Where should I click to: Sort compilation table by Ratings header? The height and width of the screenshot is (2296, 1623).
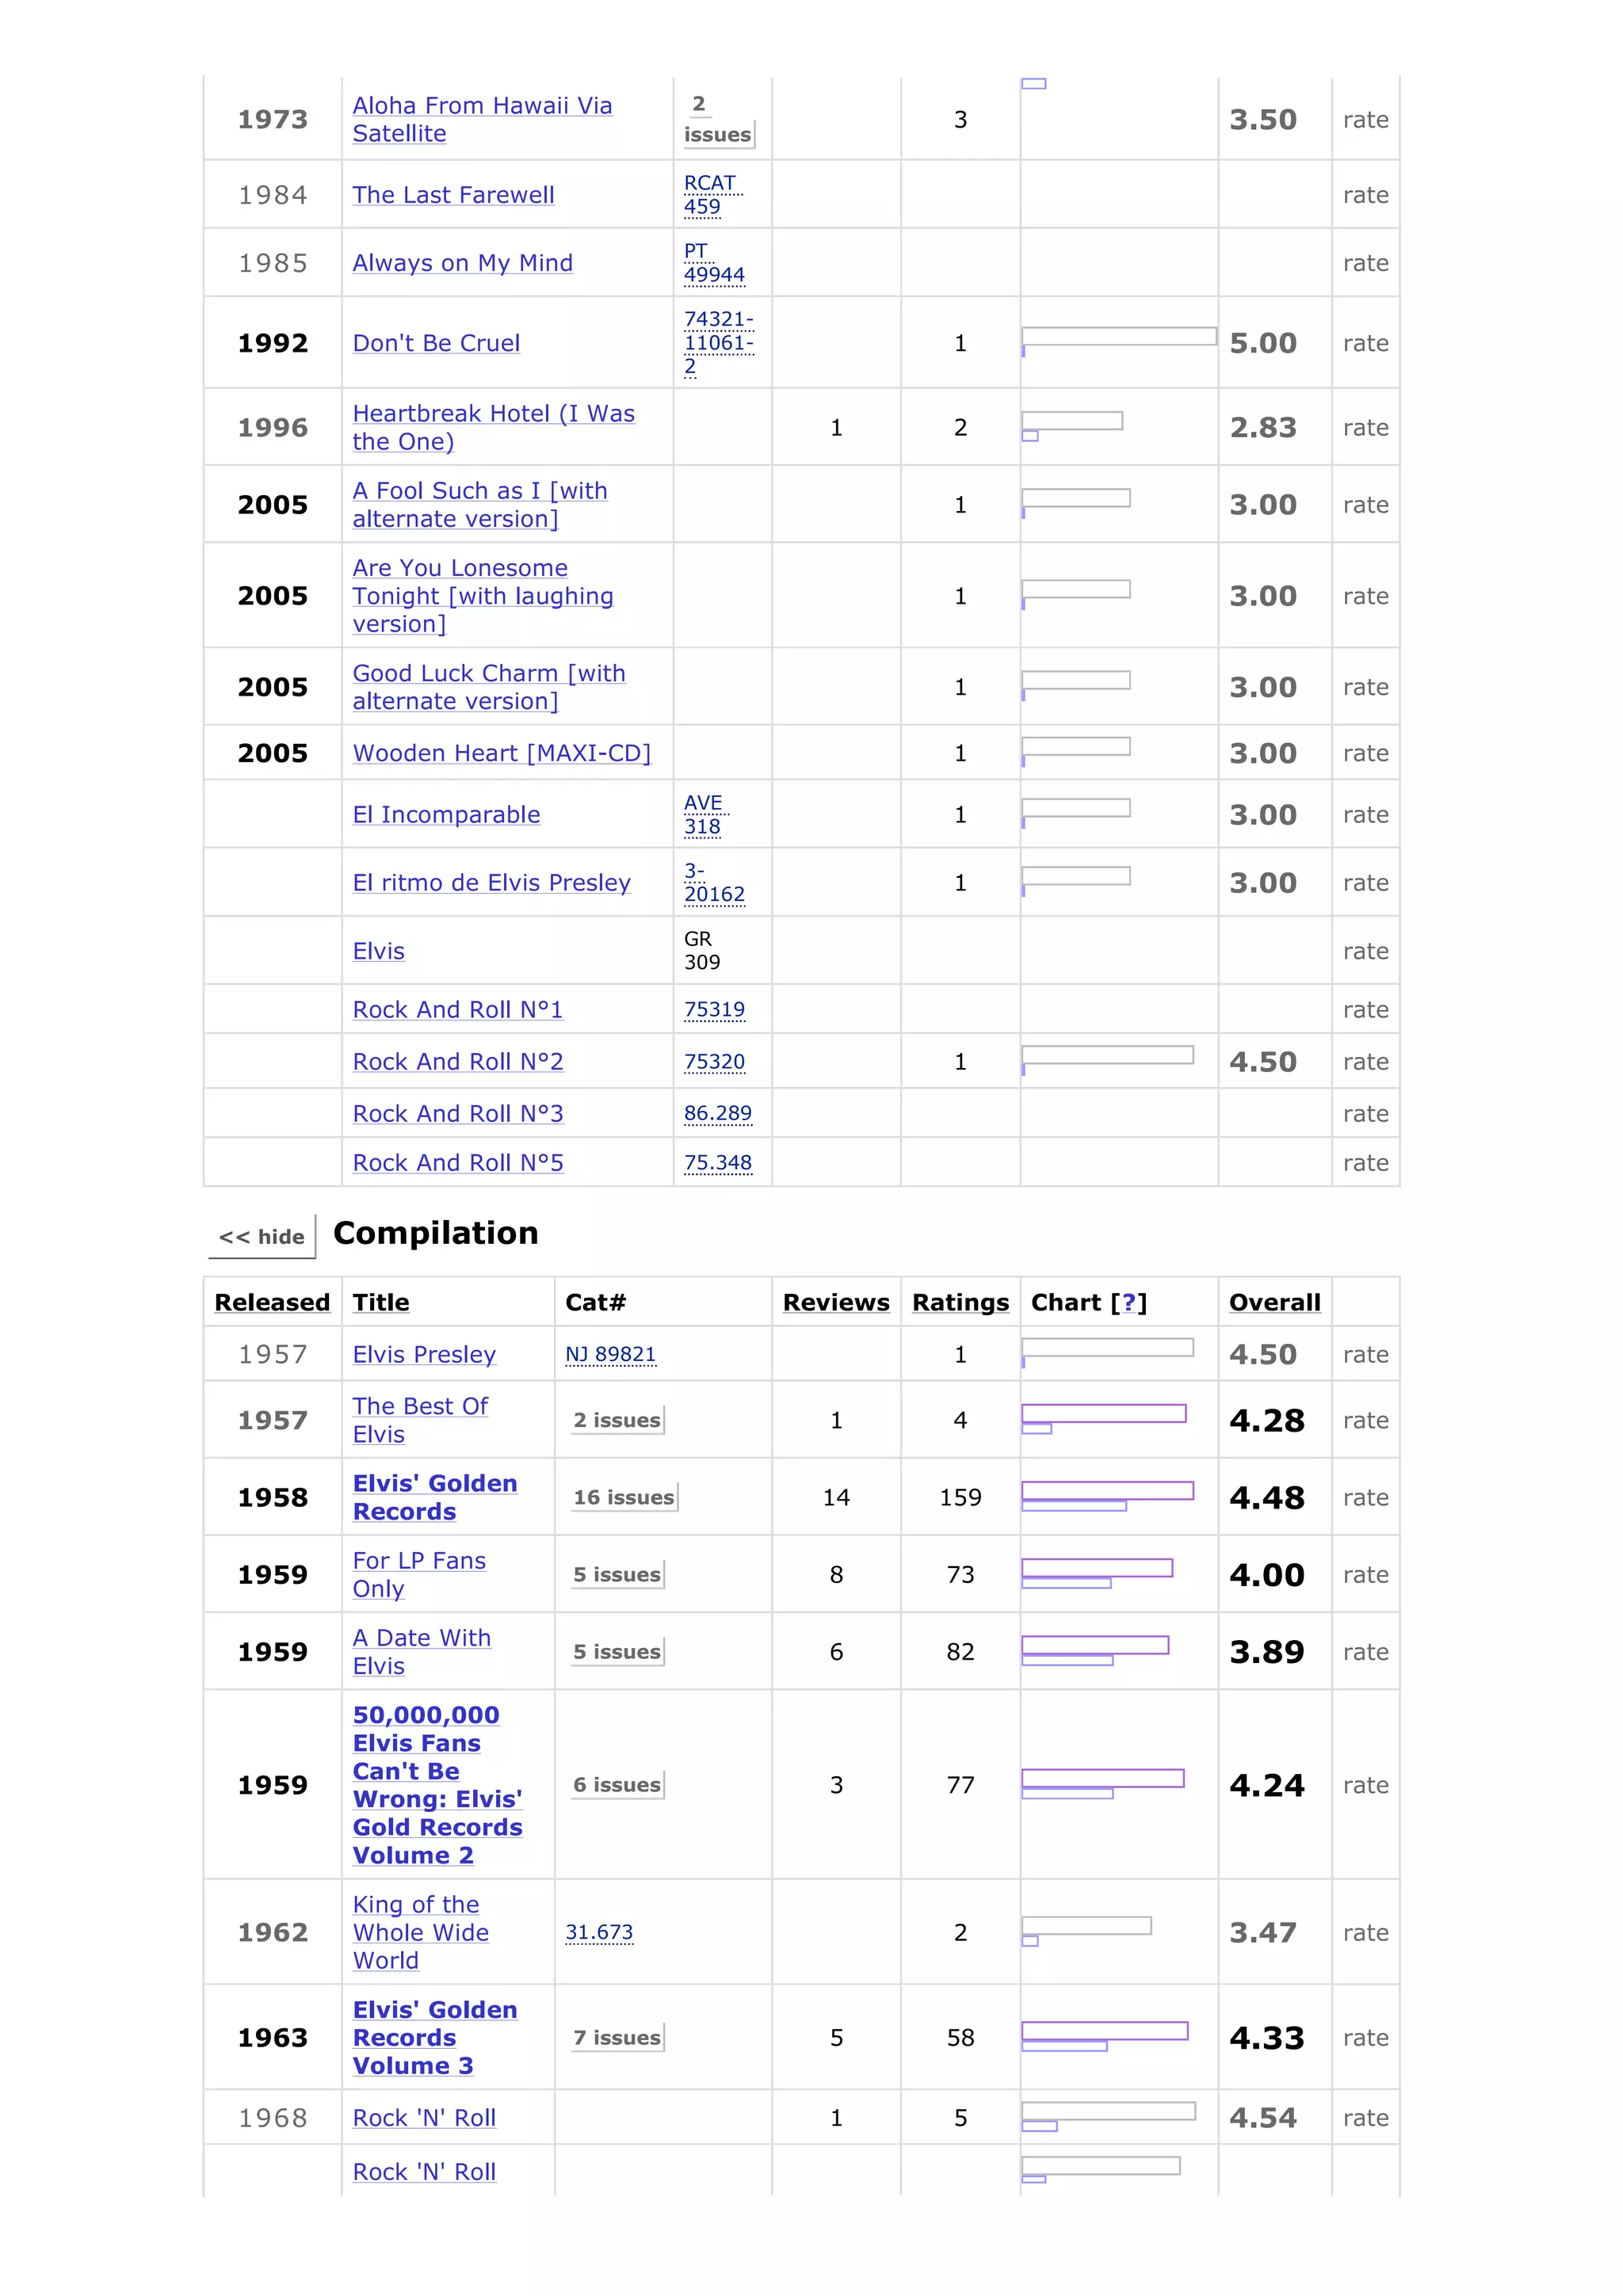click(960, 1302)
